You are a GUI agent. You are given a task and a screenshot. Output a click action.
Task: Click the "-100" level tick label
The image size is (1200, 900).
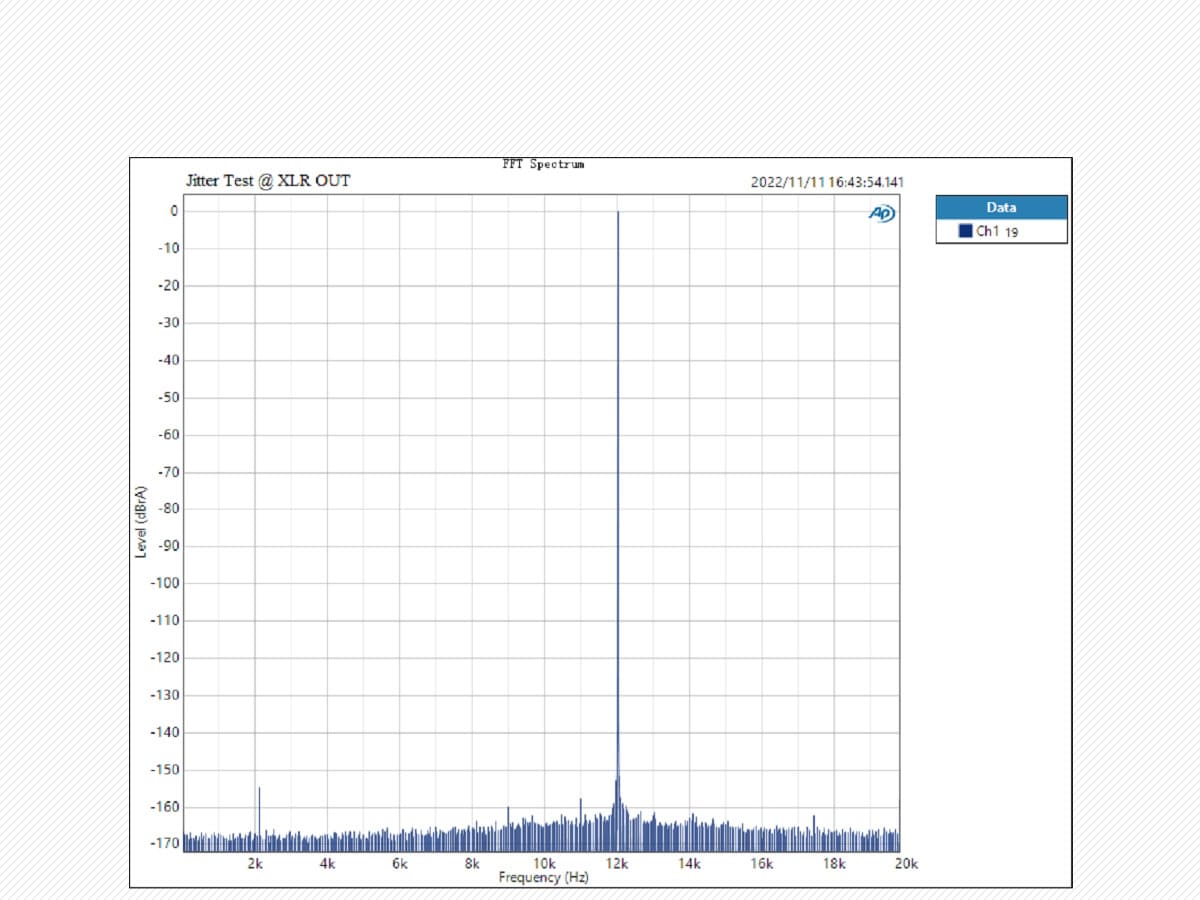click(x=165, y=583)
